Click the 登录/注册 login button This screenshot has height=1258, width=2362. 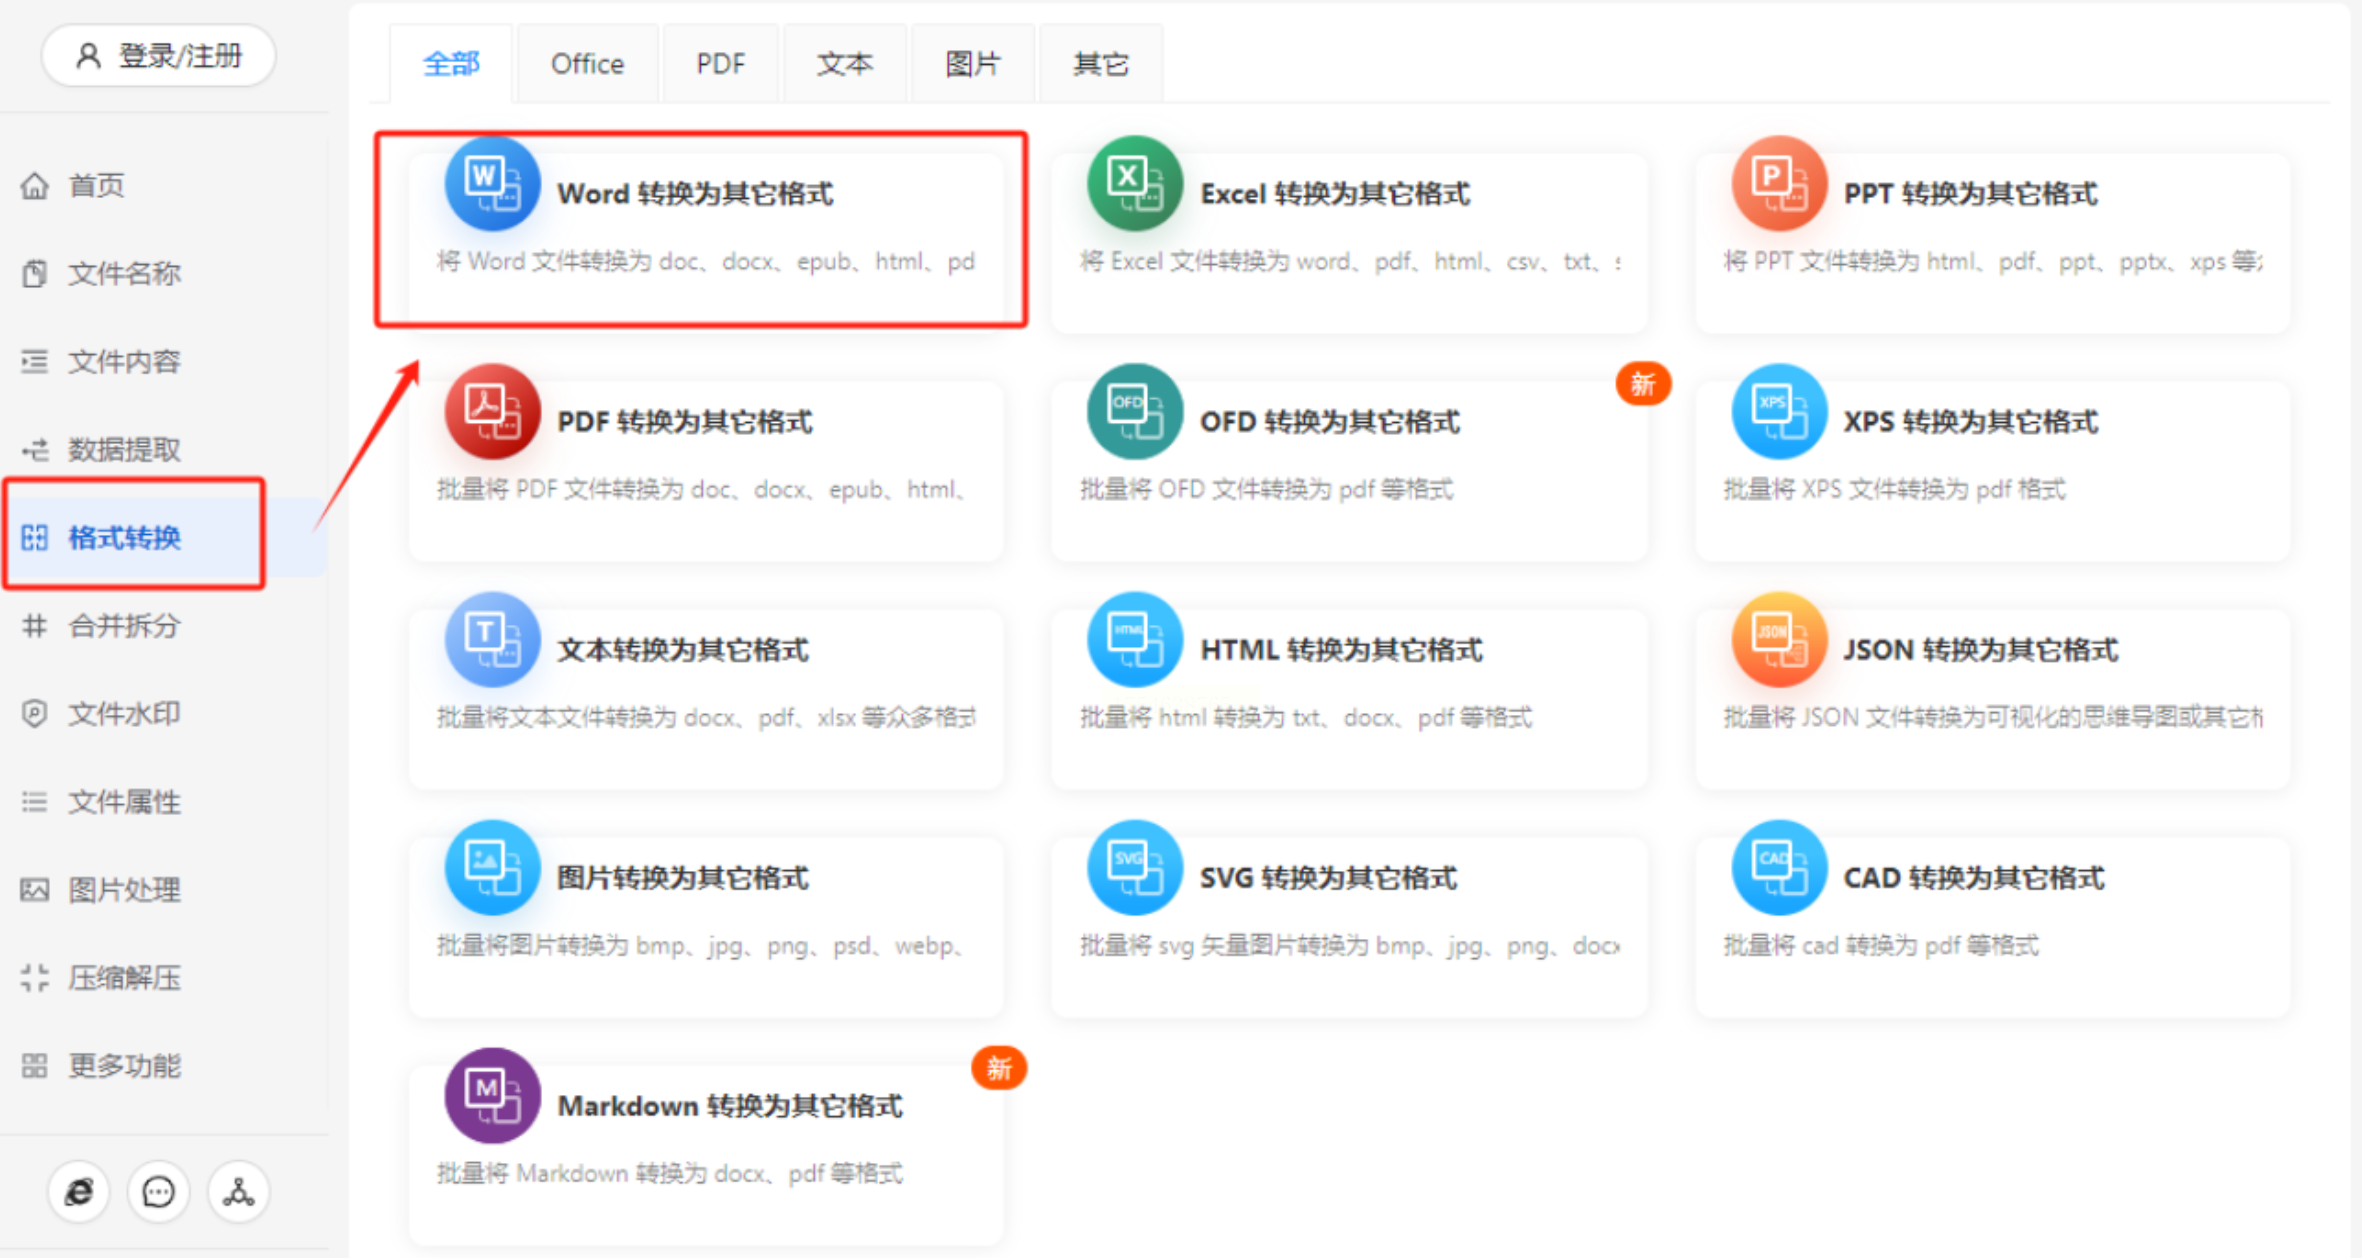click(159, 56)
